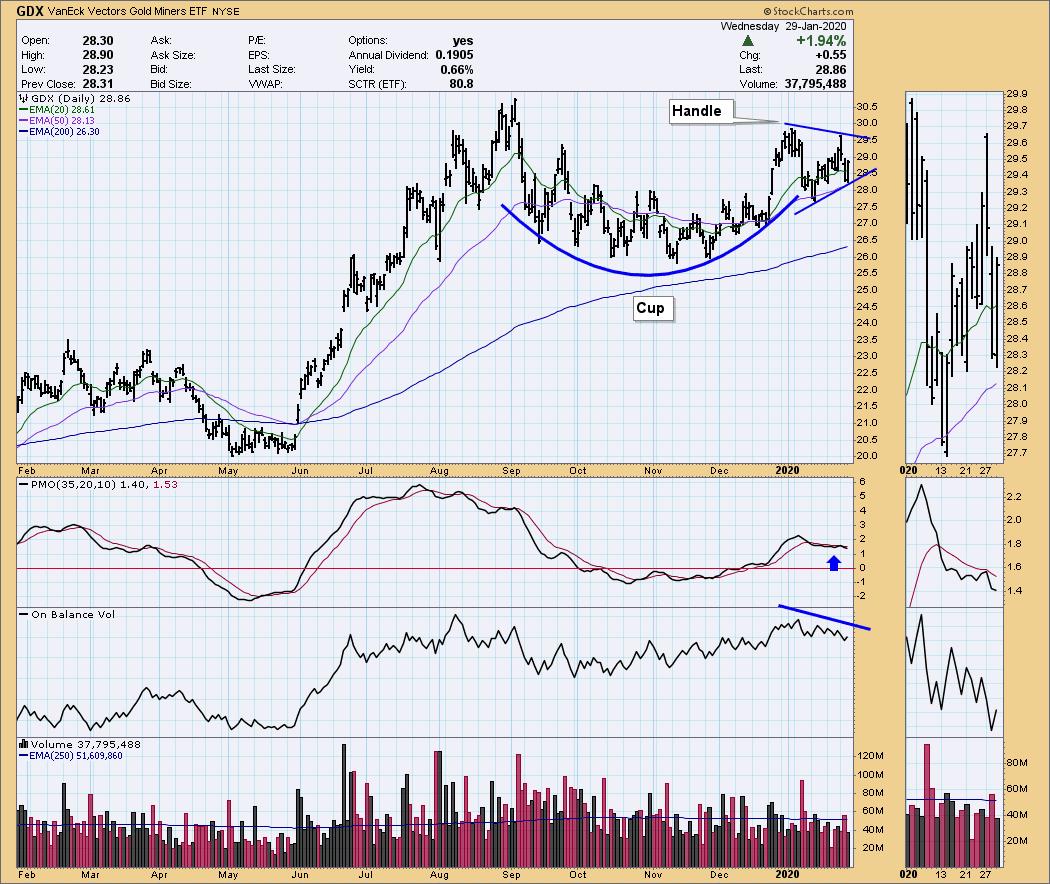
Task: Click the blue up arrow in PMO panel
Action: coord(834,563)
